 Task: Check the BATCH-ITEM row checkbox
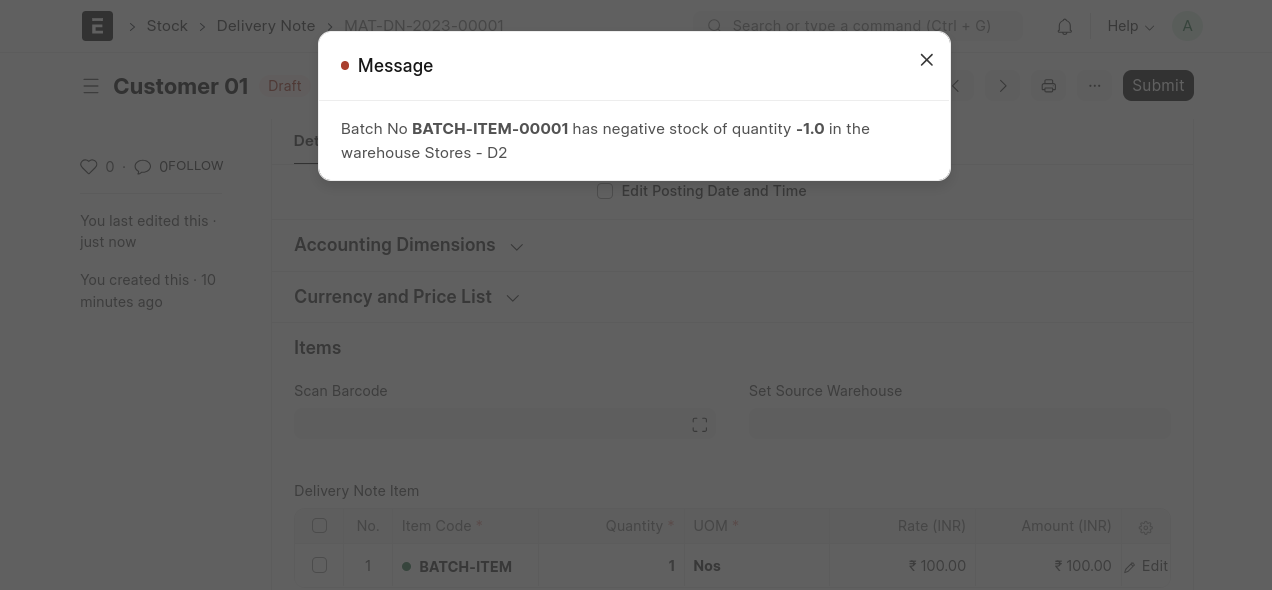tap(319, 565)
